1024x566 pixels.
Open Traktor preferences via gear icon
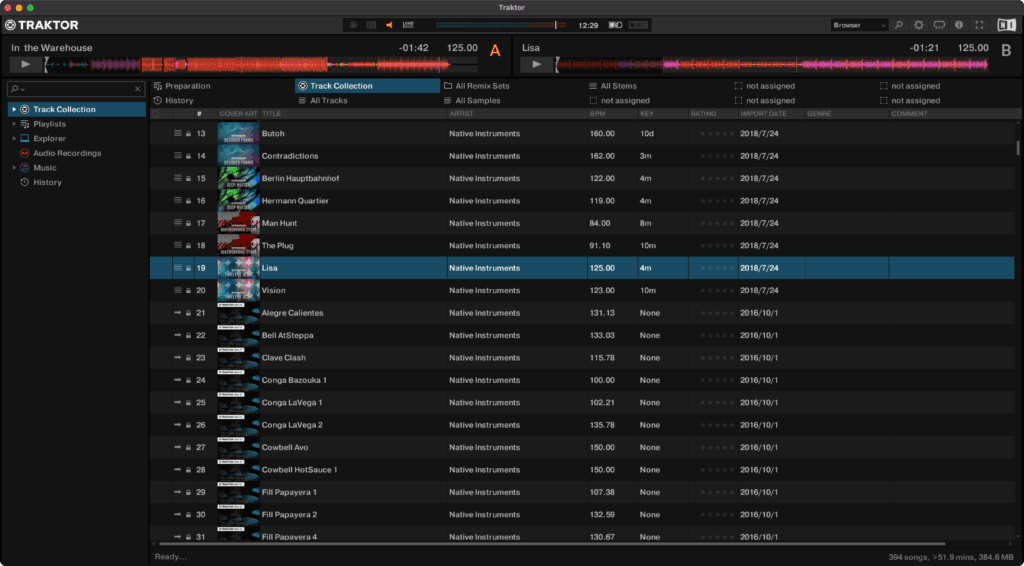coord(919,25)
